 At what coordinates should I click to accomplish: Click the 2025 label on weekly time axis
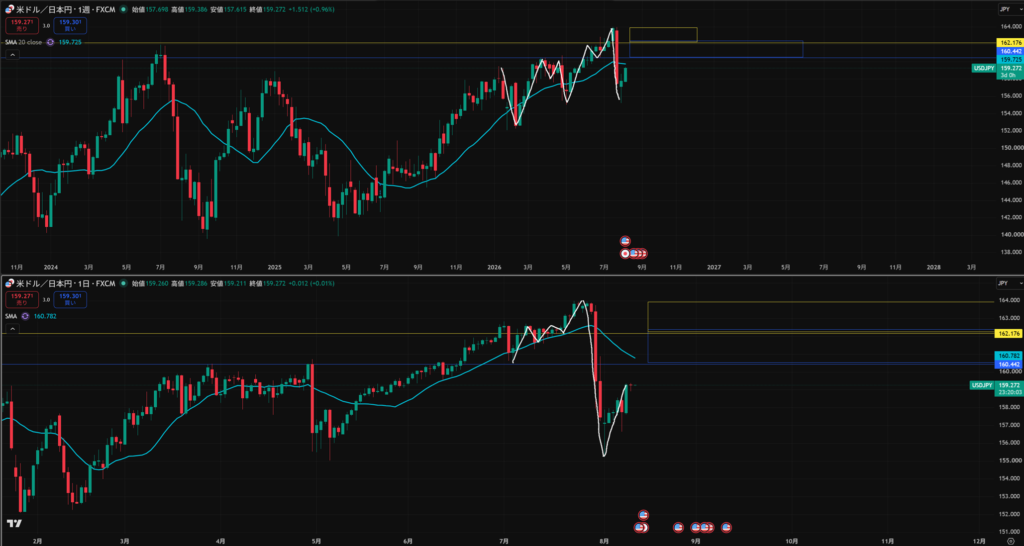[x=274, y=267]
